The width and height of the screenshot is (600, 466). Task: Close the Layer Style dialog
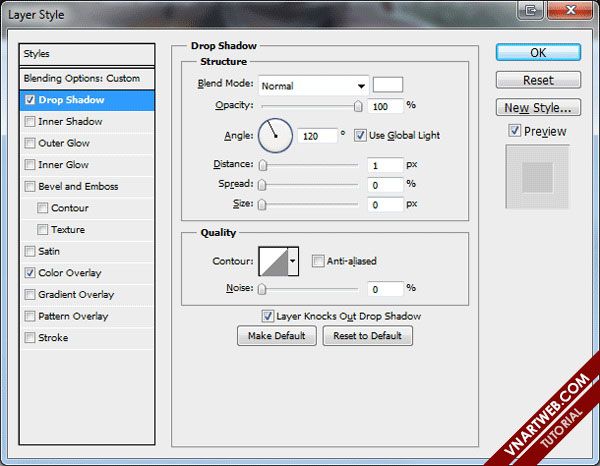point(578,10)
